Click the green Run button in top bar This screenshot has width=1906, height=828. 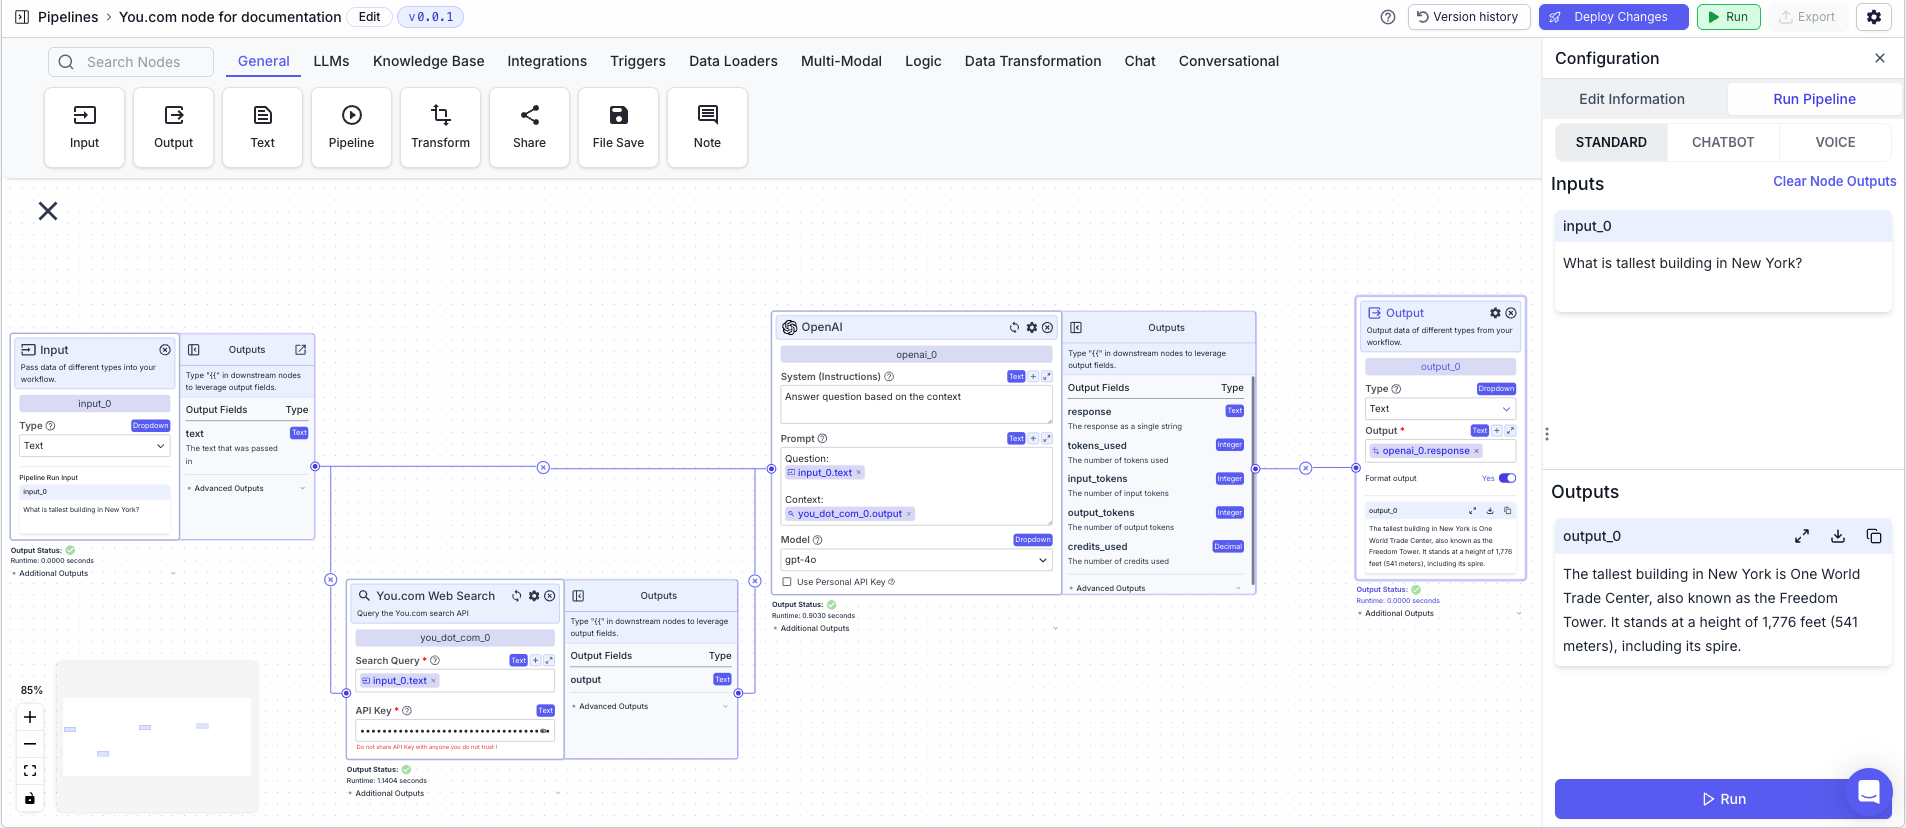(1728, 17)
